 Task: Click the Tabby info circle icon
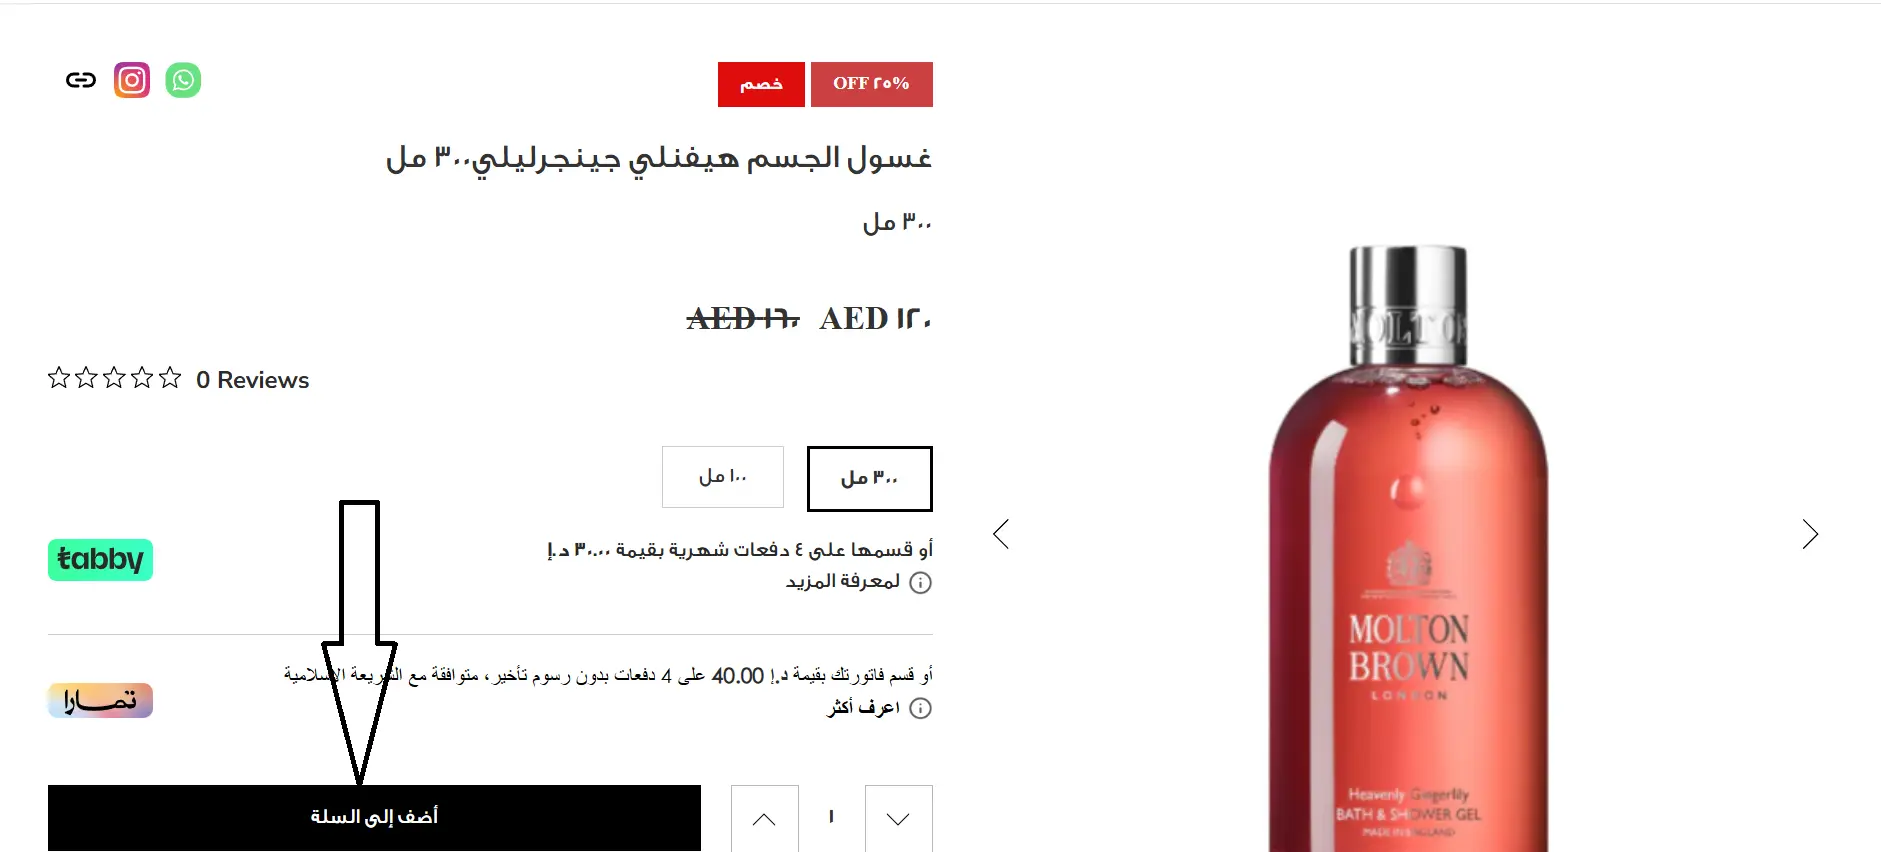click(921, 583)
